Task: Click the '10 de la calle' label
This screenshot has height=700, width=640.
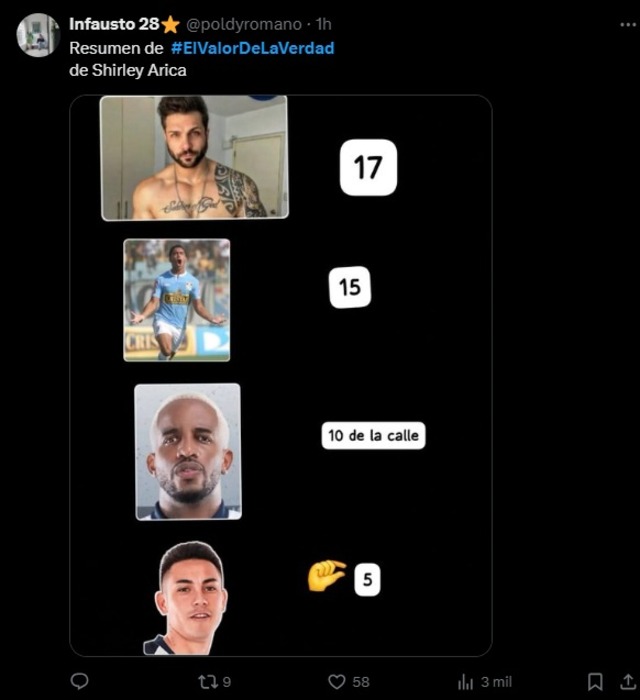Action: click(373, 435)
